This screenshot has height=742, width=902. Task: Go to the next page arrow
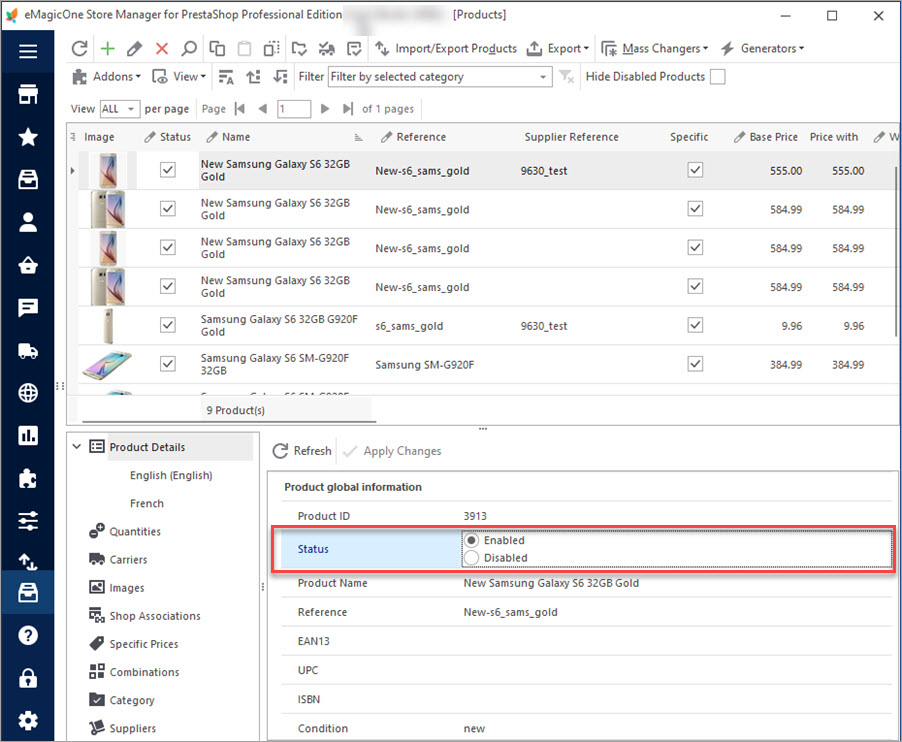[324, 109]
